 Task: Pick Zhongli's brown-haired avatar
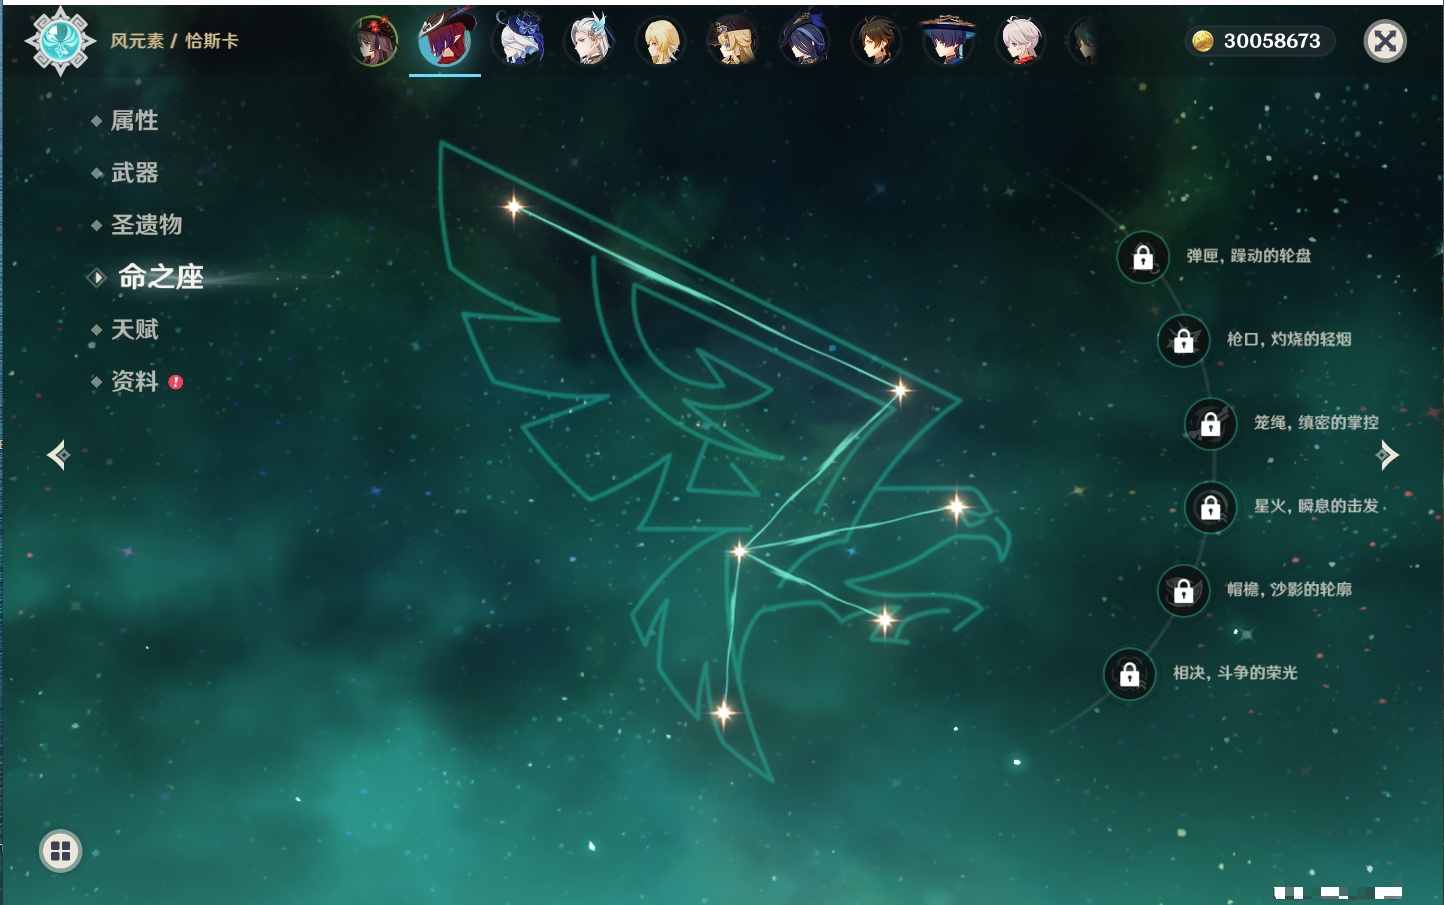click(x=877, y=41)
